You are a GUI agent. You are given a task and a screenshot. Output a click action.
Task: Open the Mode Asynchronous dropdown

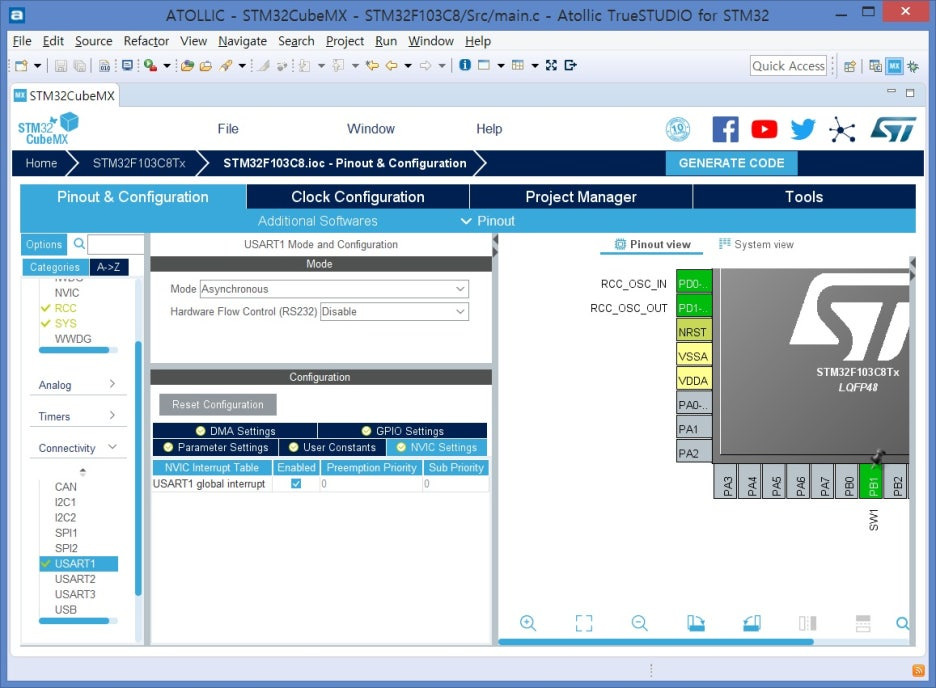tap(334, 289)
